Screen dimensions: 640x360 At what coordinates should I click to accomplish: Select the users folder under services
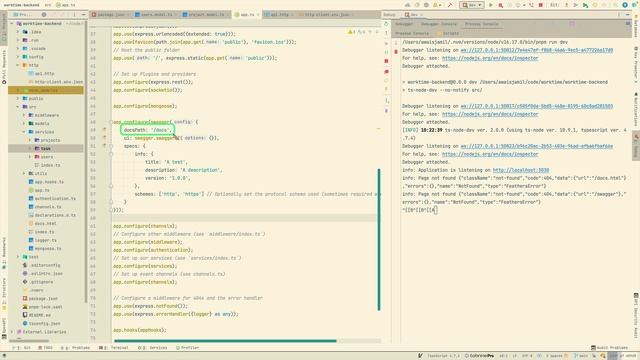point(47,157)
